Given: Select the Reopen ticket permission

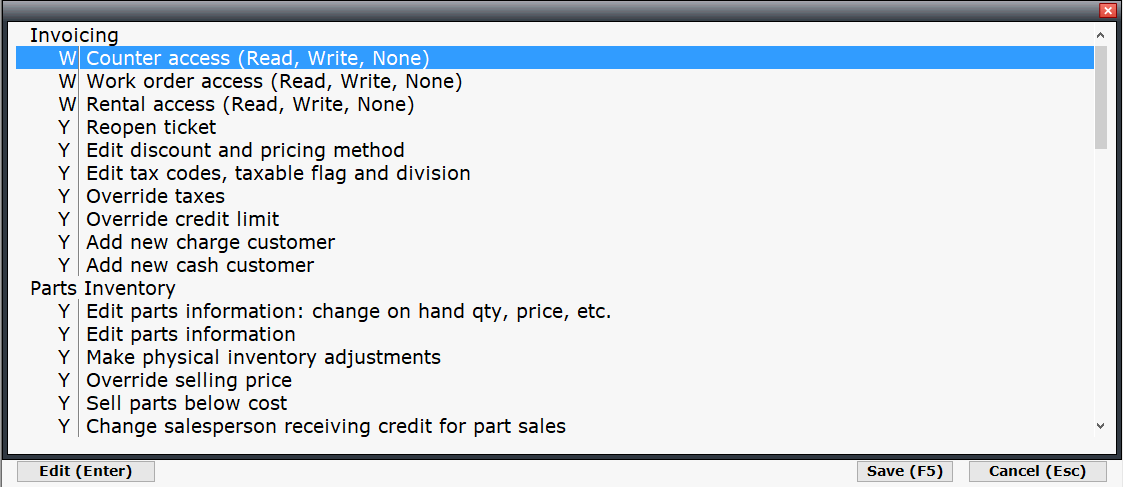Looking at the screenshot, I should tap(151, 128).
